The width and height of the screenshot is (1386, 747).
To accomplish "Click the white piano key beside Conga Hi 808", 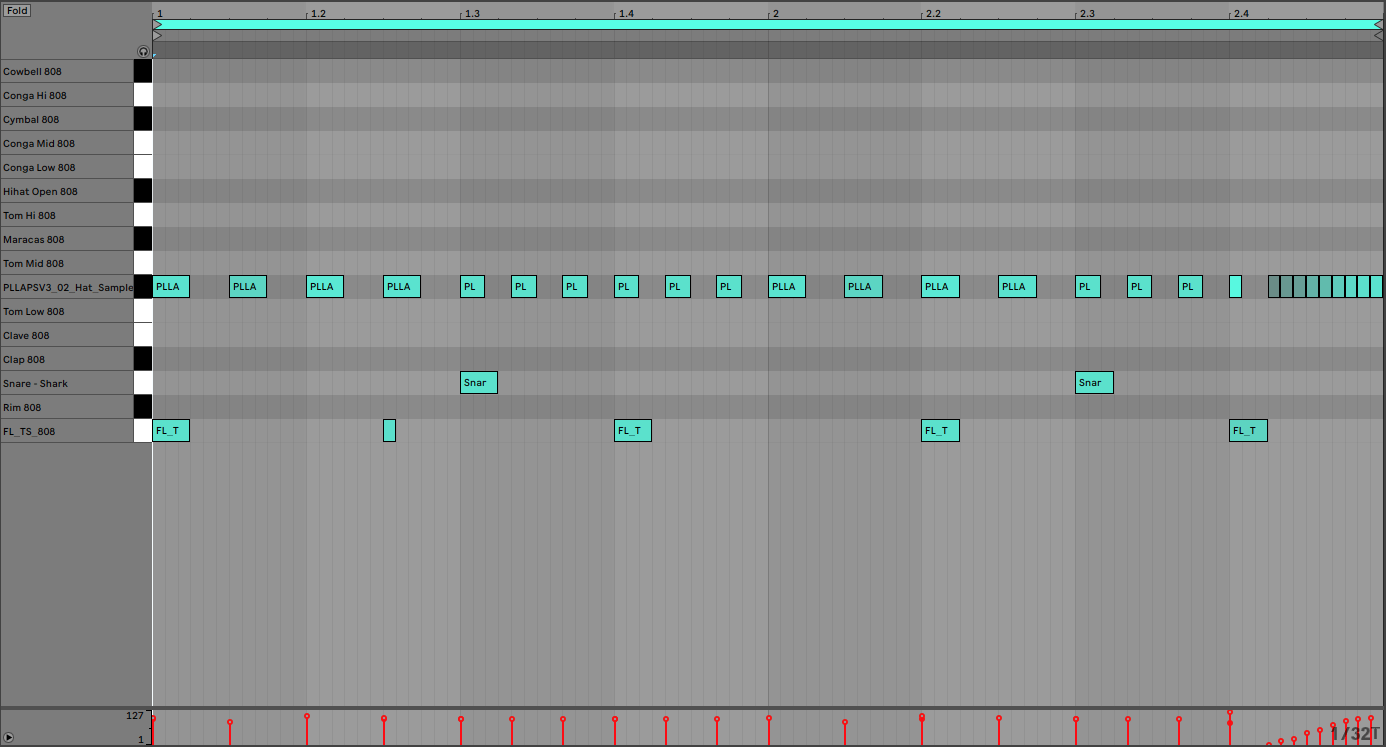I will (143, 95).
